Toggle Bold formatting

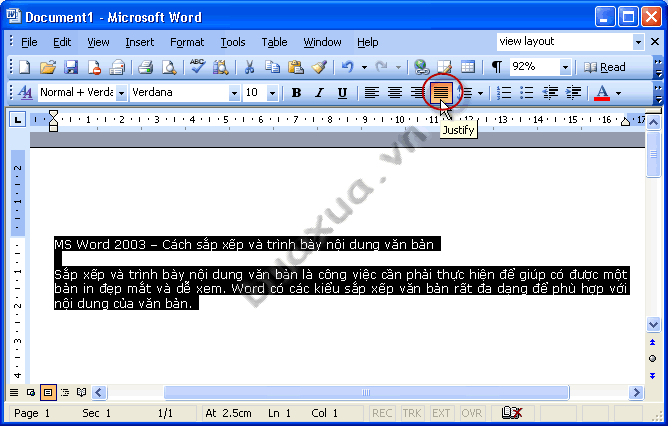296,92
